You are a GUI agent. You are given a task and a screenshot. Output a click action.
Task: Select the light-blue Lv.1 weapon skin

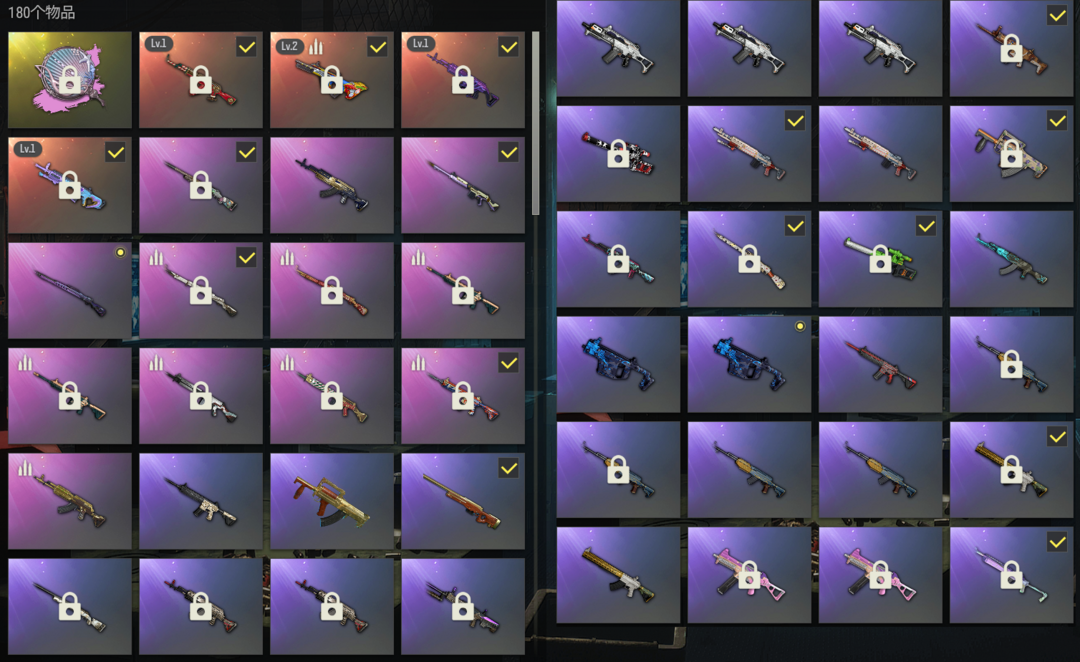coord(70,185)
